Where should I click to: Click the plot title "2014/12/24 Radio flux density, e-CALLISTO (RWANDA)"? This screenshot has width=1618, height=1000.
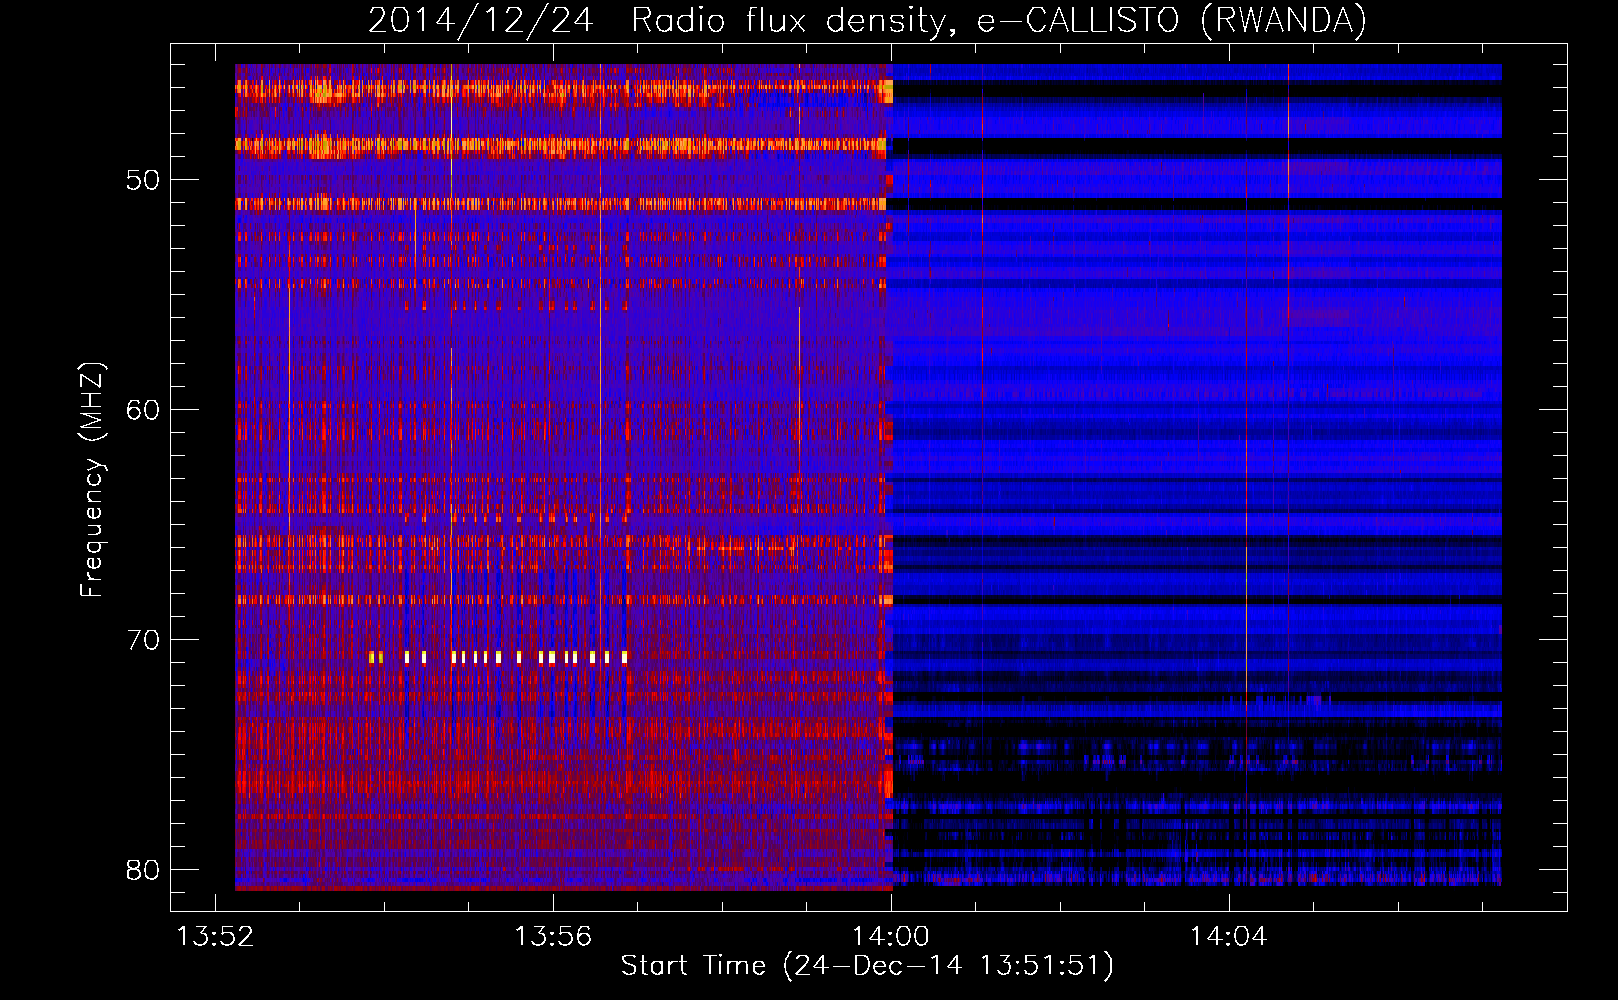click(x=867, y=21)
